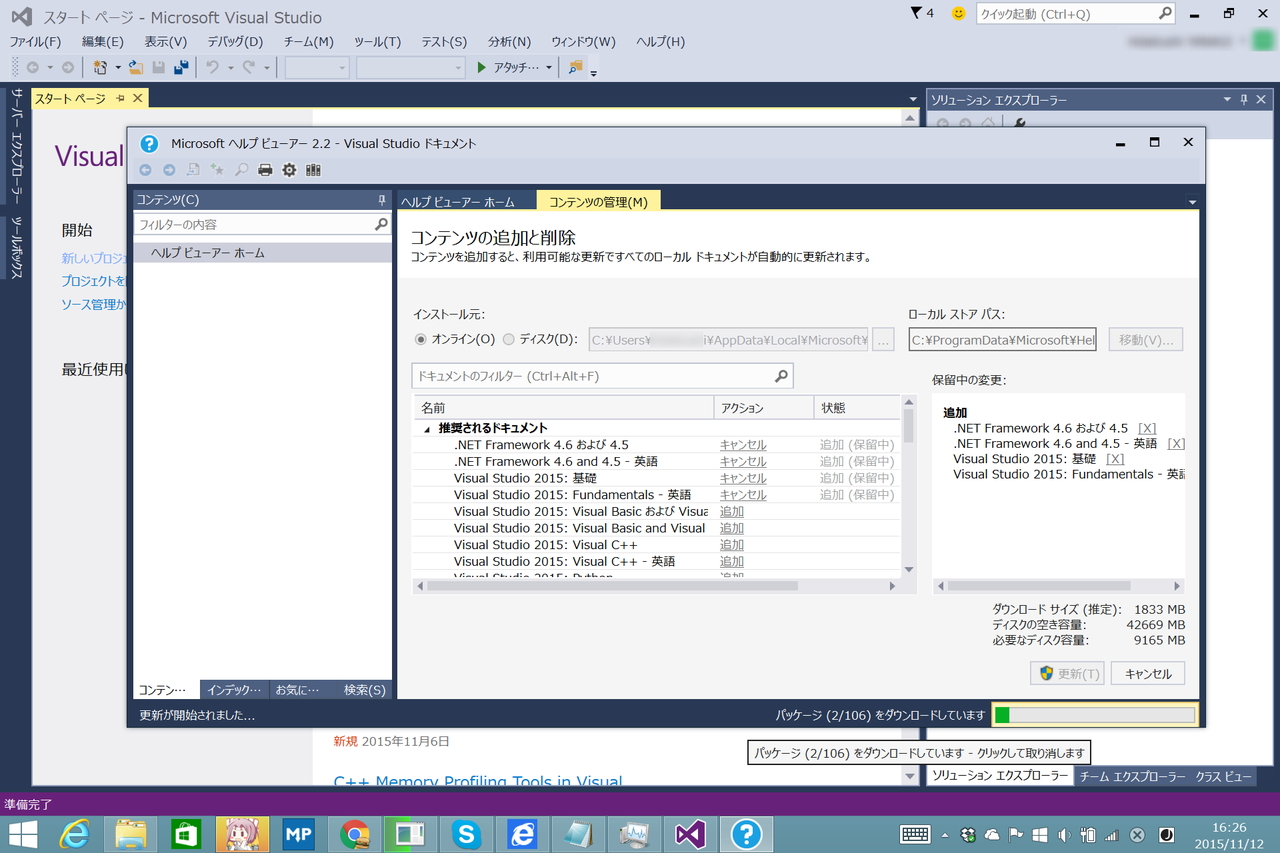Click the package download progress bar

tap(1093, 714)
